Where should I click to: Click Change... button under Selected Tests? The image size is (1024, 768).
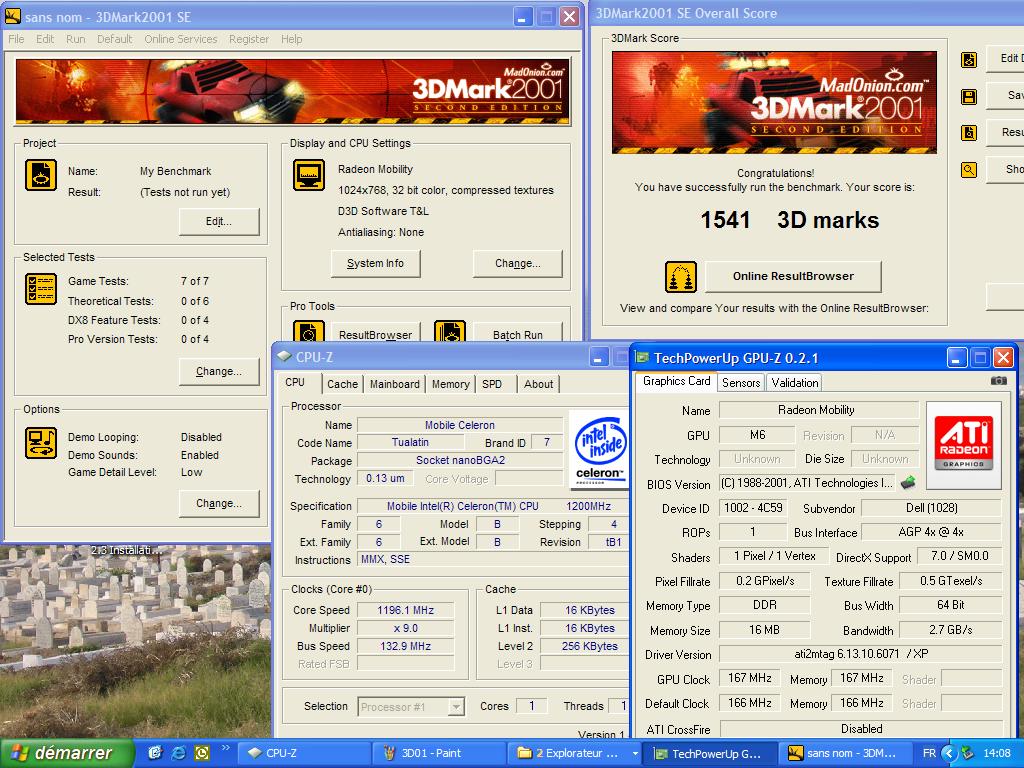219,372
